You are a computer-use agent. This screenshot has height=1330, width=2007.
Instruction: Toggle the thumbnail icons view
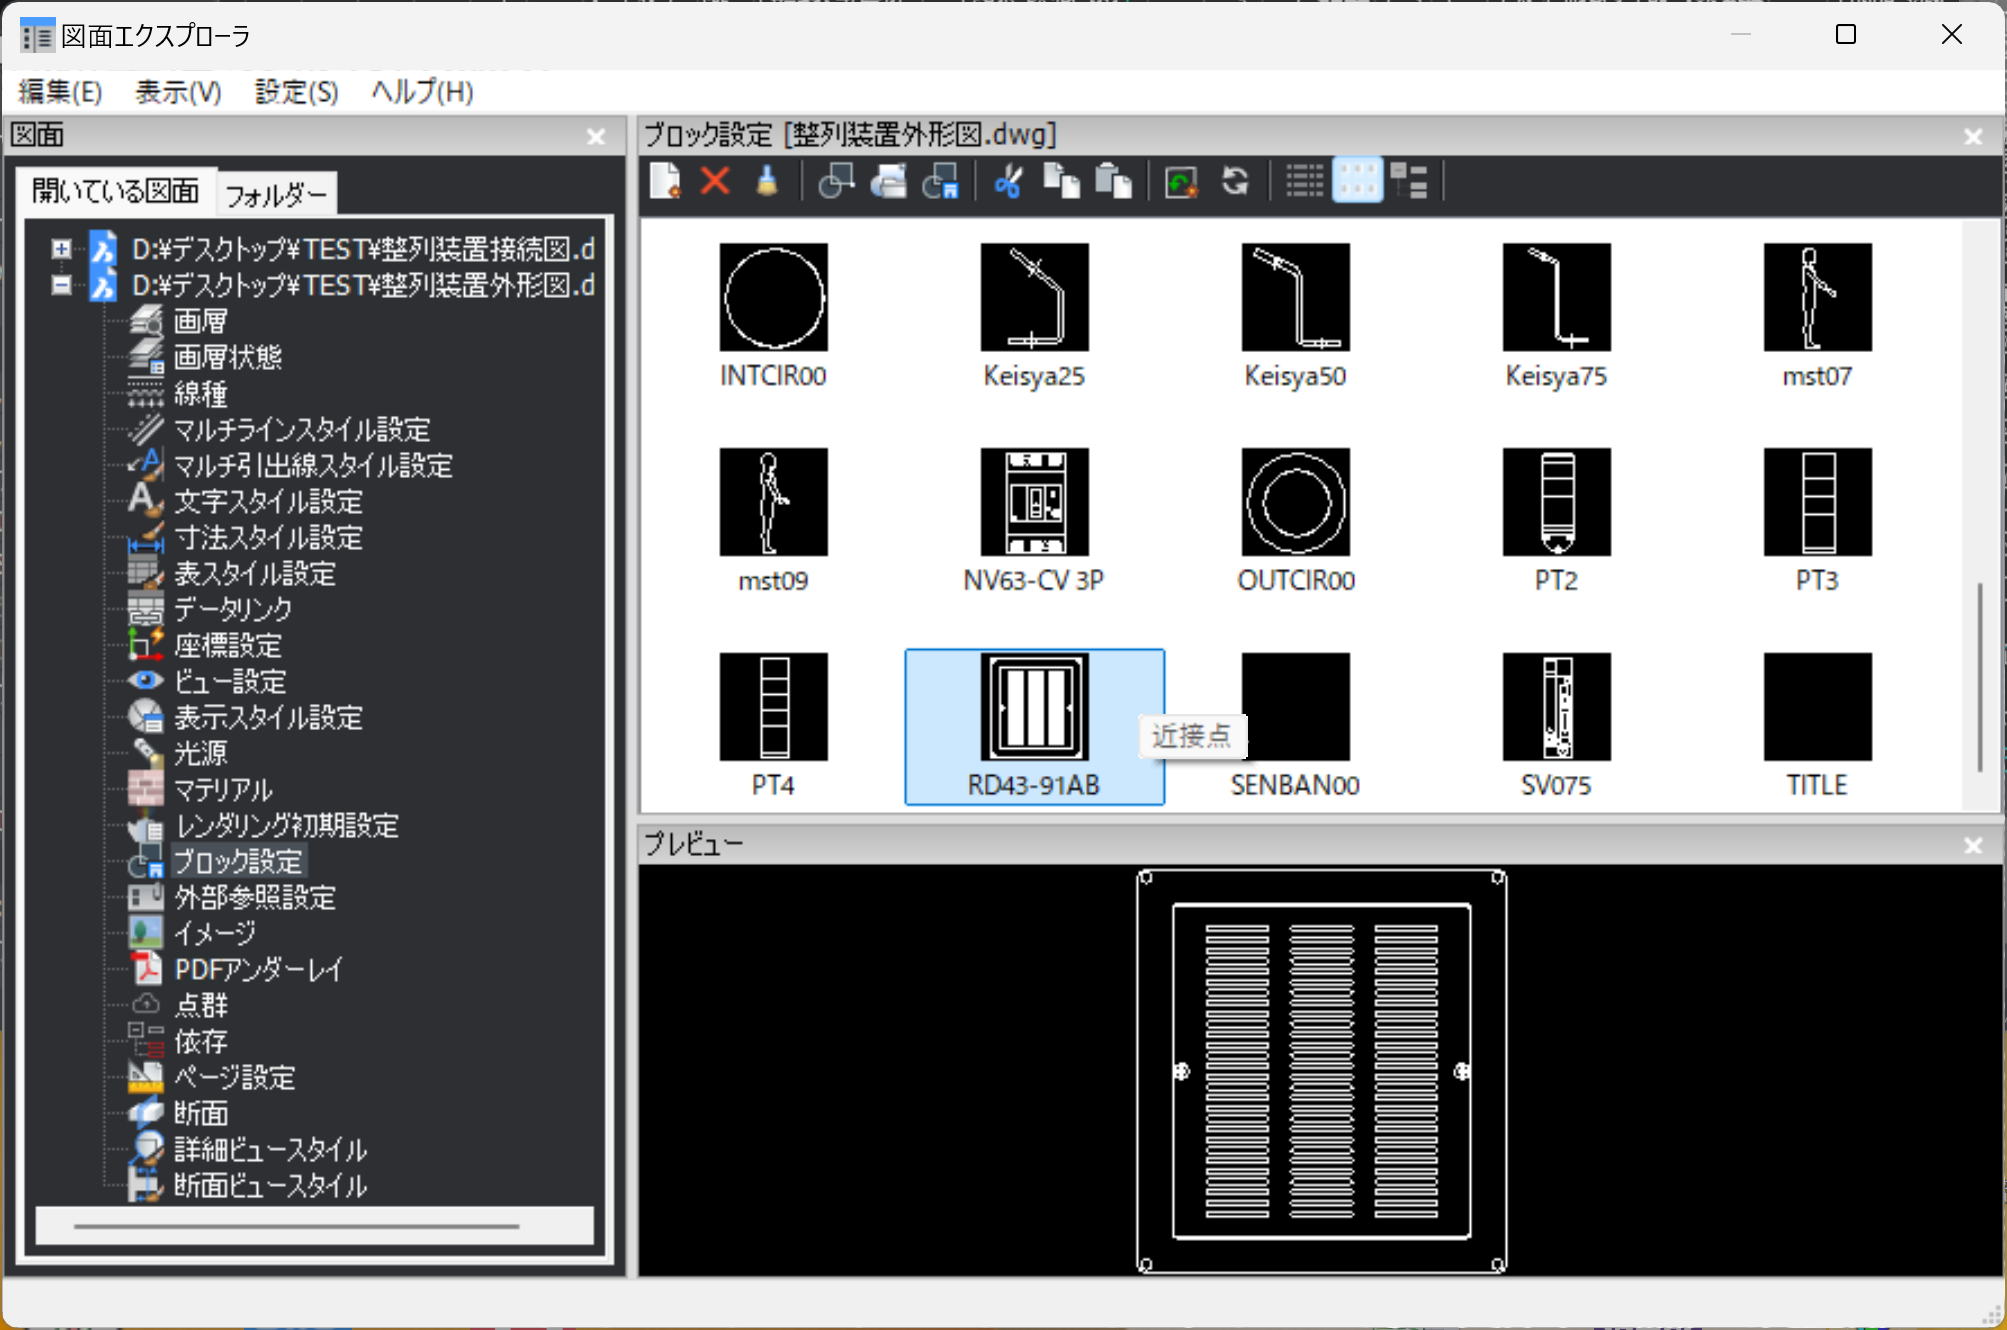pyautogui.click(x=1357, y=182)
